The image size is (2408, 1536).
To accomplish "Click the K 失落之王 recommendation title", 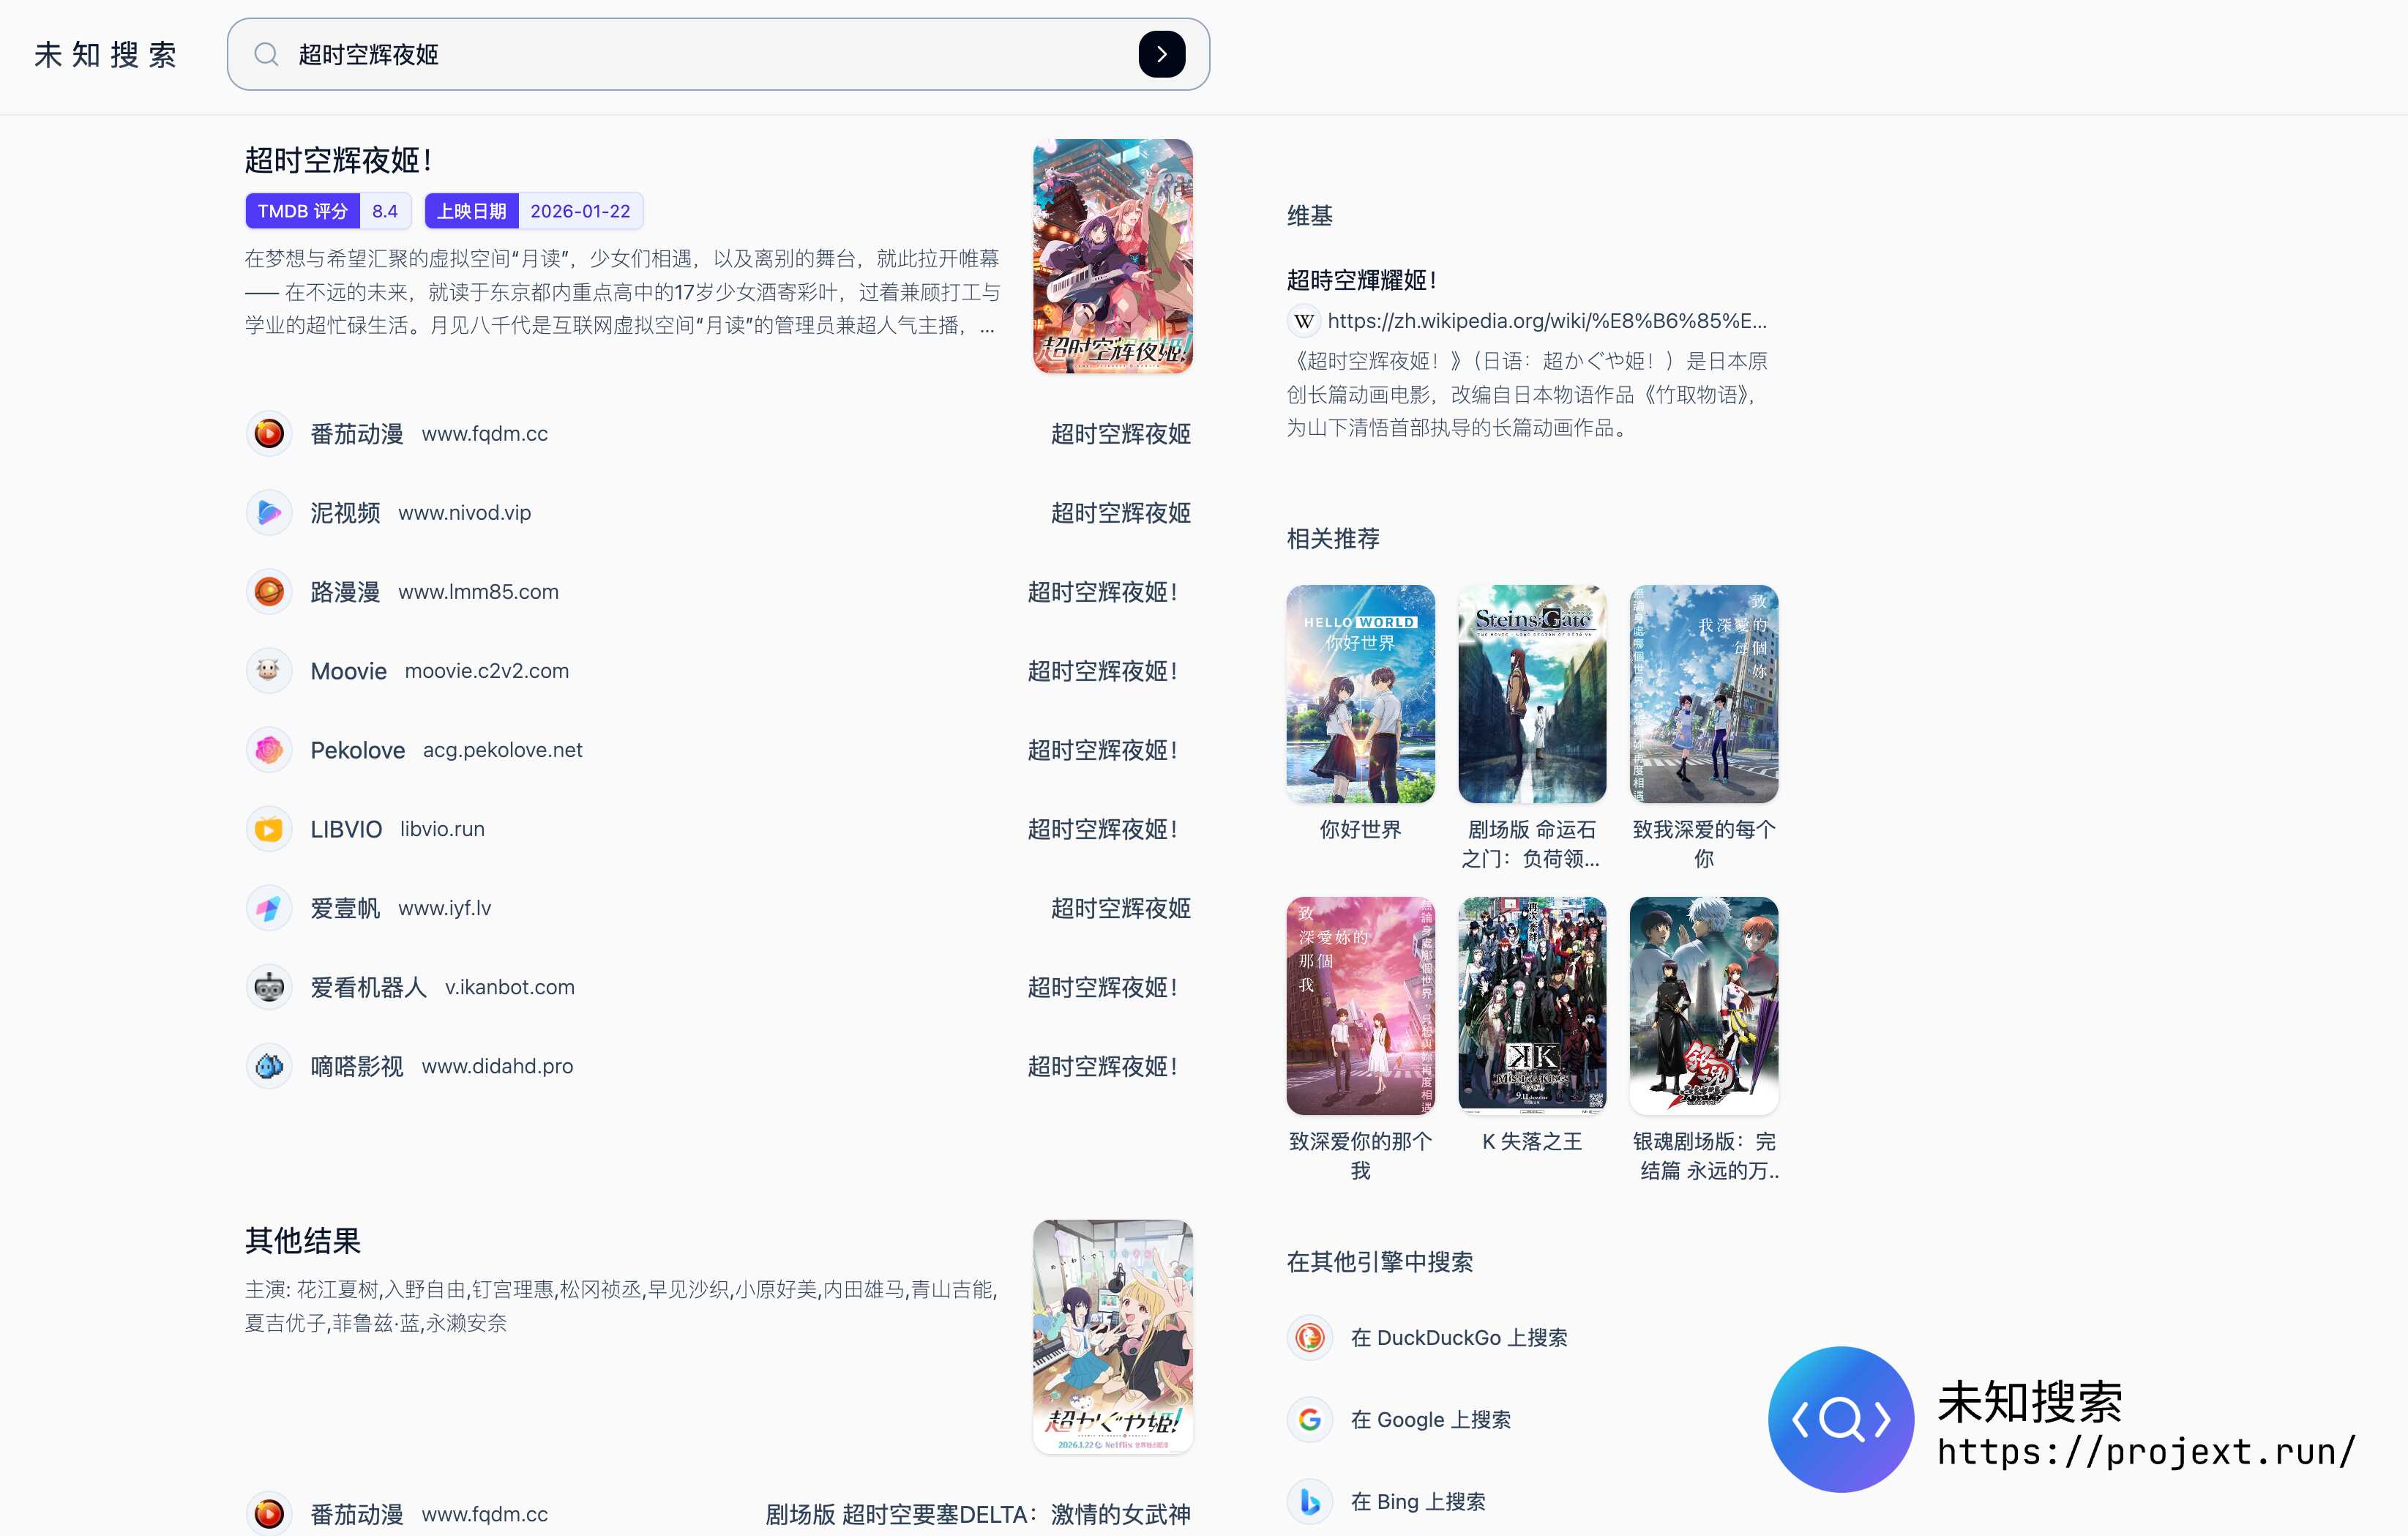I will click(1532, 1142).
